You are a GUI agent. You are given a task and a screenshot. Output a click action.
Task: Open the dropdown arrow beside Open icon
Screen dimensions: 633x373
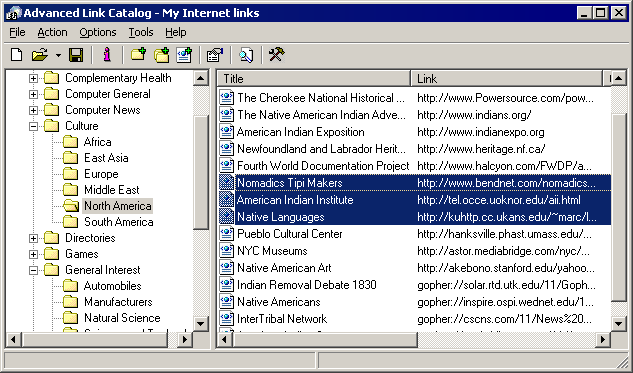(x=58, y=55)
